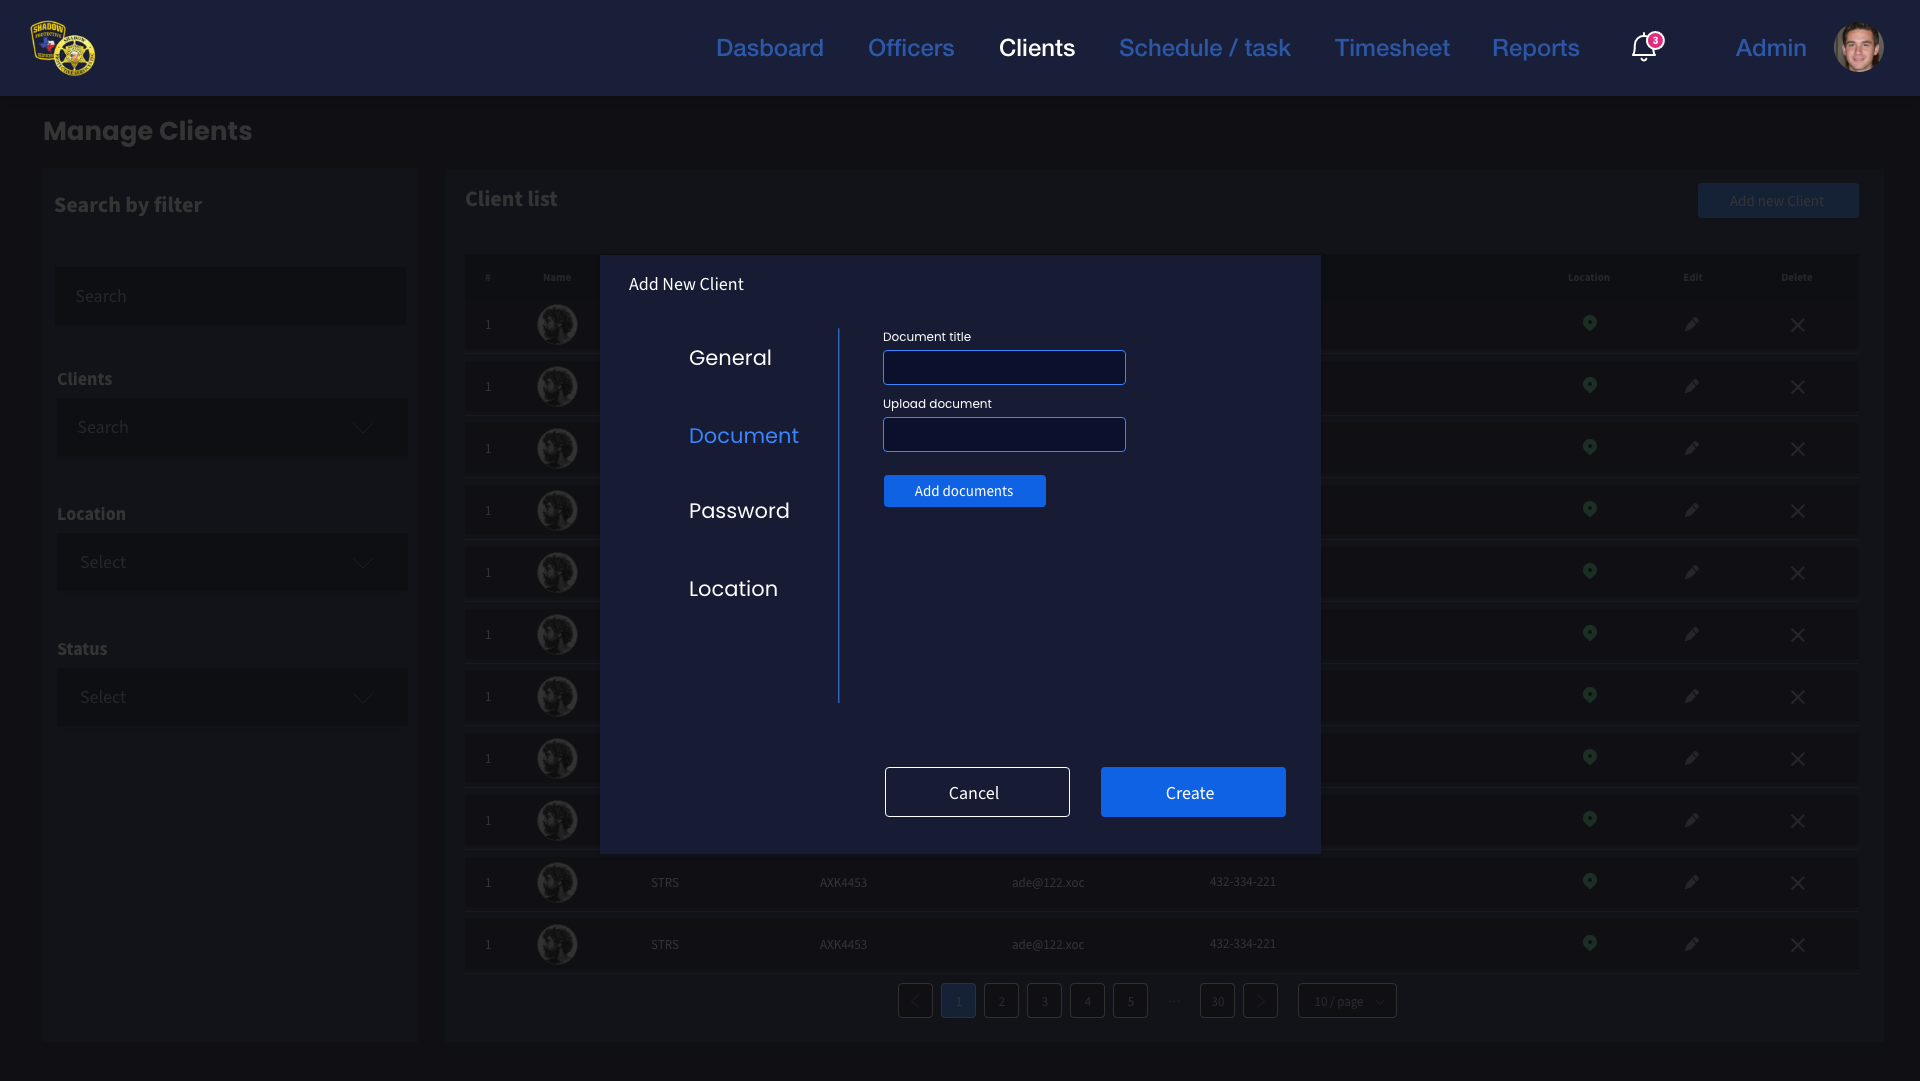The height and width of the screenshot is (1081, 1920).
Task: Open the Timesheet menu item
Action: coord(1391,48)
